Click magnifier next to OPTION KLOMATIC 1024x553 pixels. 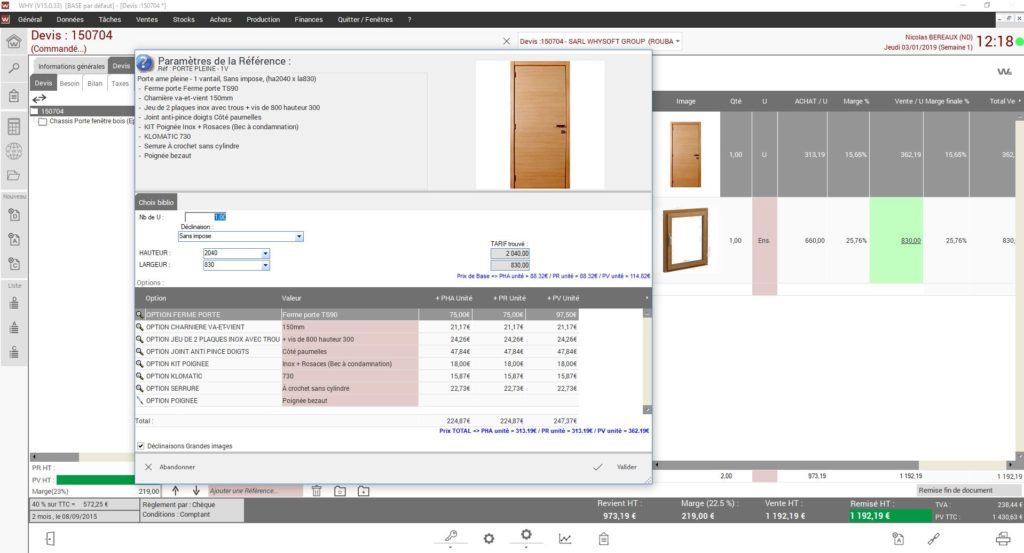click(139, 376)
